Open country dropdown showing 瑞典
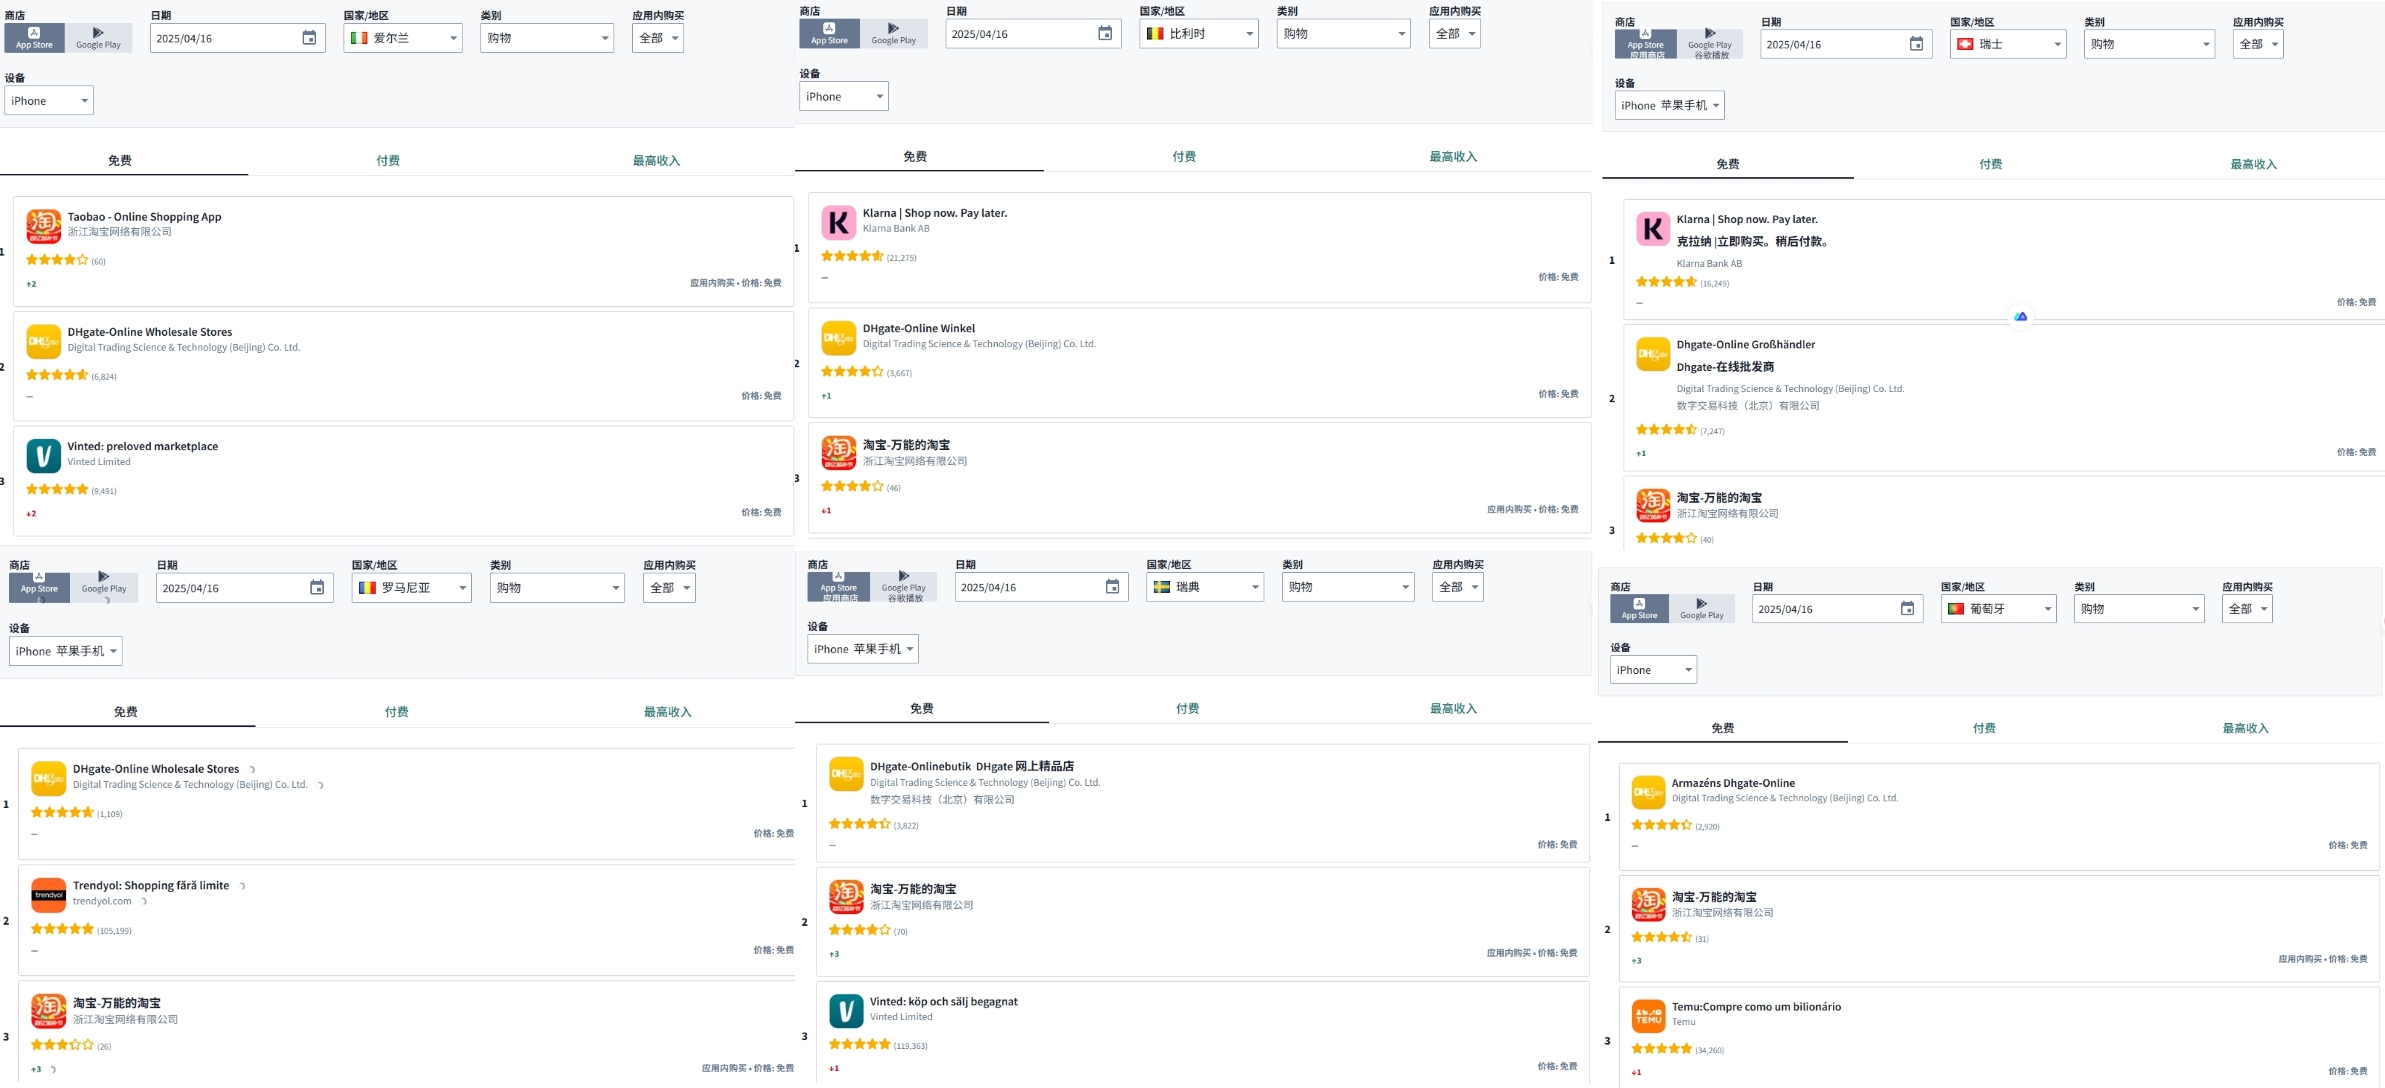Viewport: 2385px width, 1088px height. 1205,587
